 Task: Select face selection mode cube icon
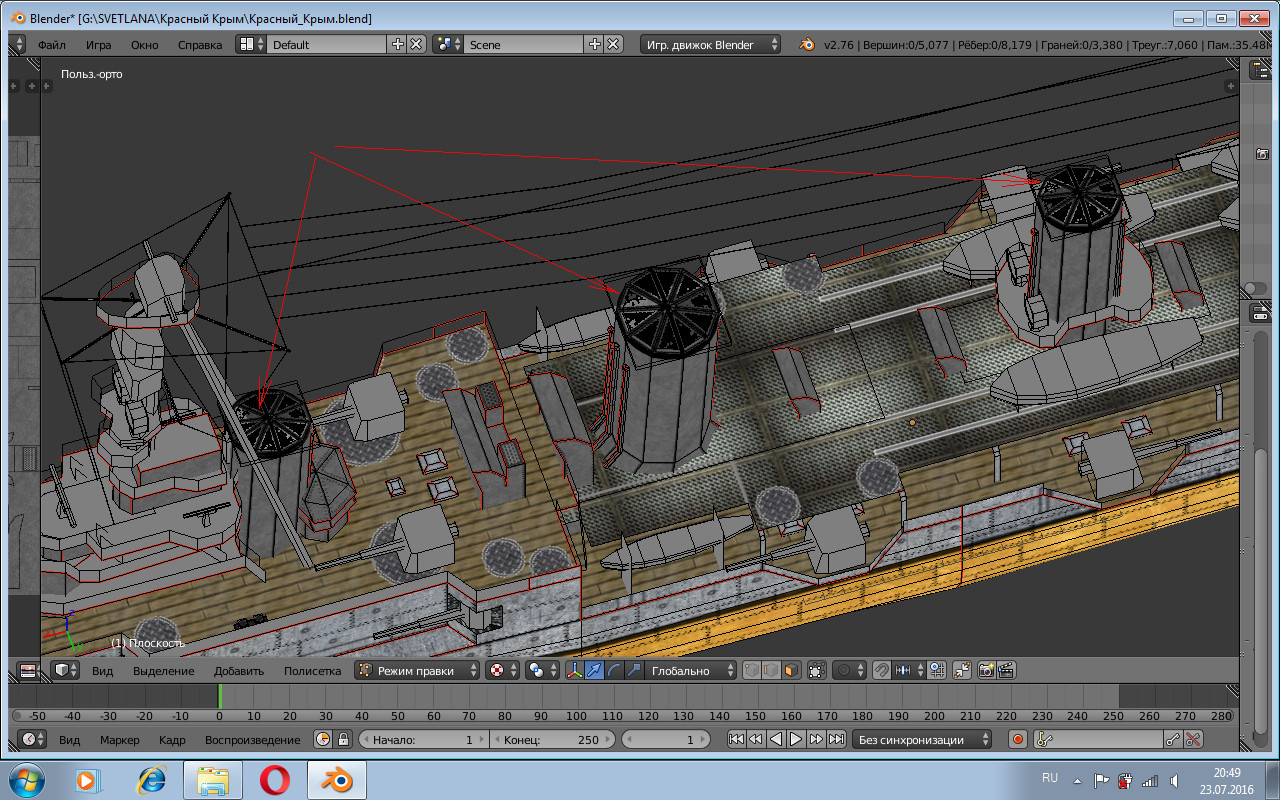coord(791,671)
